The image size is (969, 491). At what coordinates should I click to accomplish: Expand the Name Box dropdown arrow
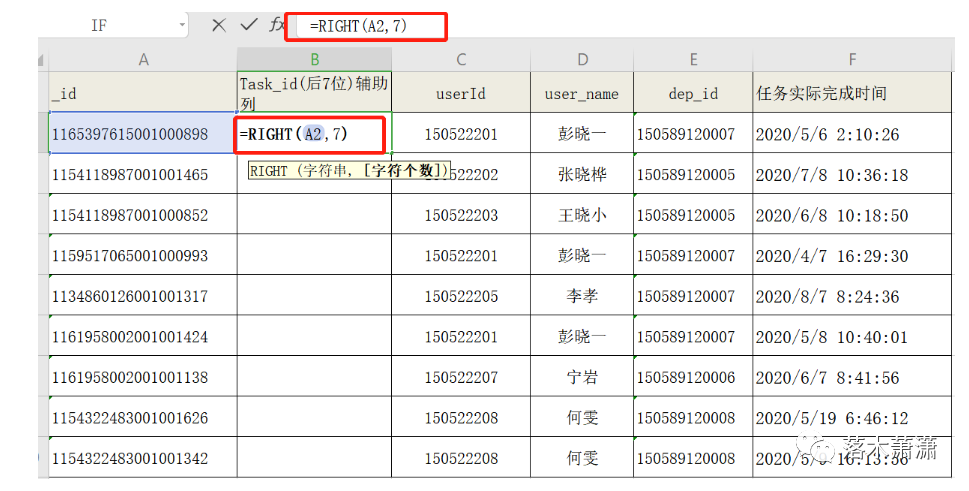(182, 25)
